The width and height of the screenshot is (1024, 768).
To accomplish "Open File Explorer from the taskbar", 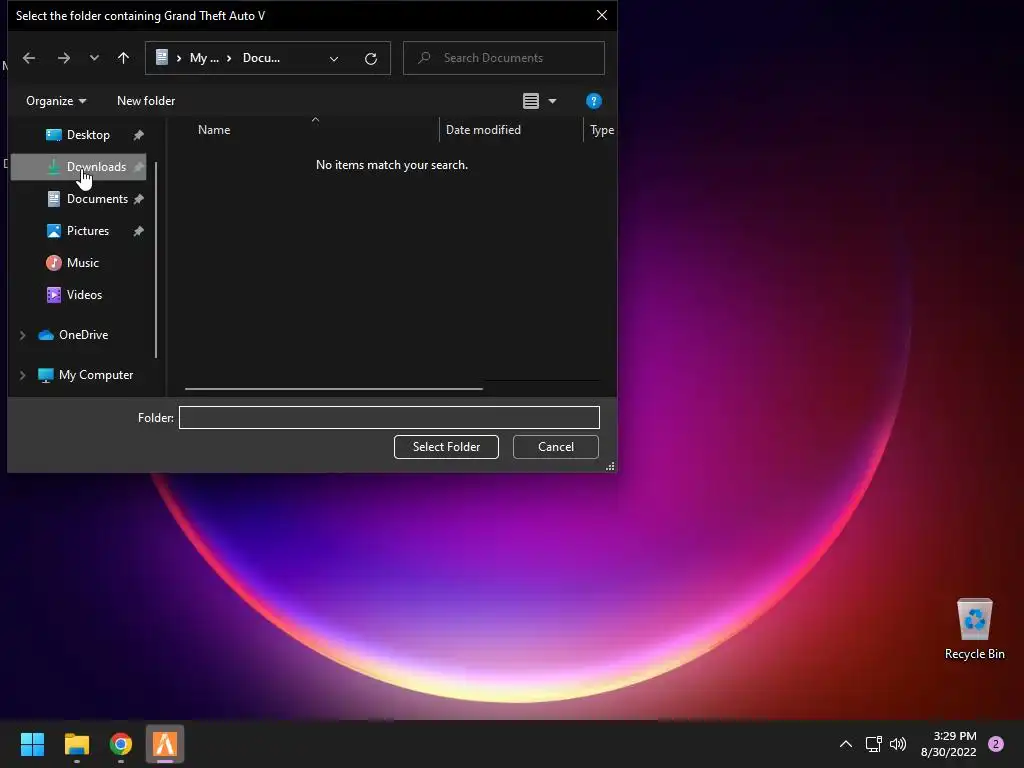I will pyautogui.click(x=76, y=744).
